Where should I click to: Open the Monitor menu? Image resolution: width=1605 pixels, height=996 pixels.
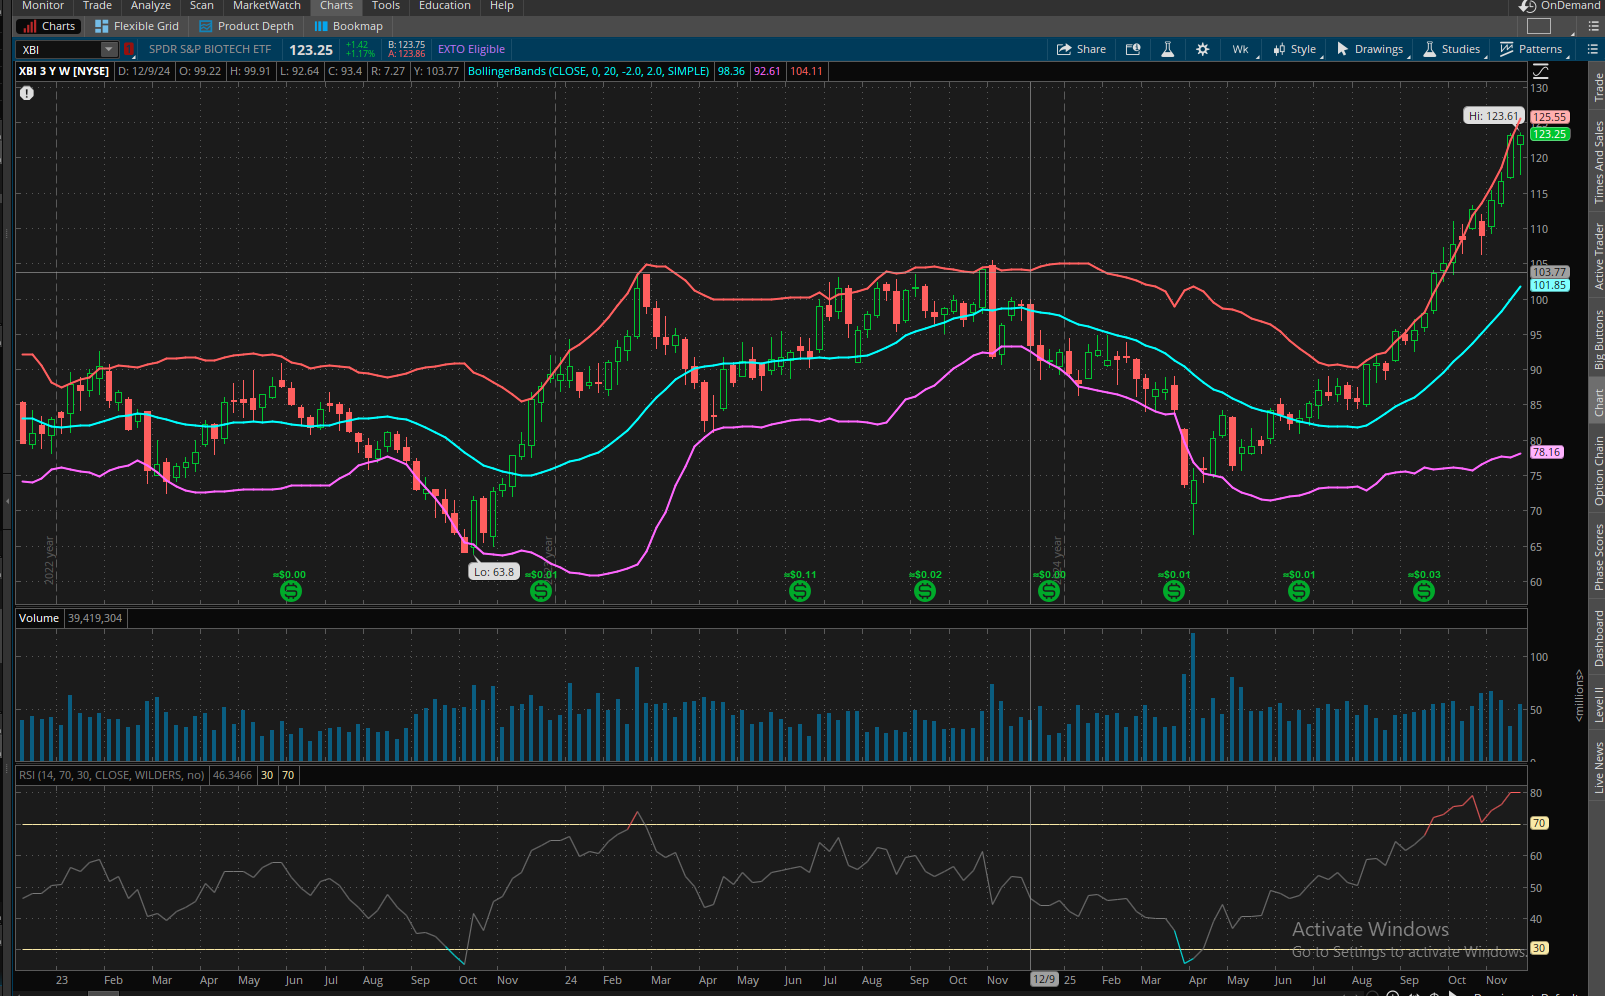click(43, 6)
